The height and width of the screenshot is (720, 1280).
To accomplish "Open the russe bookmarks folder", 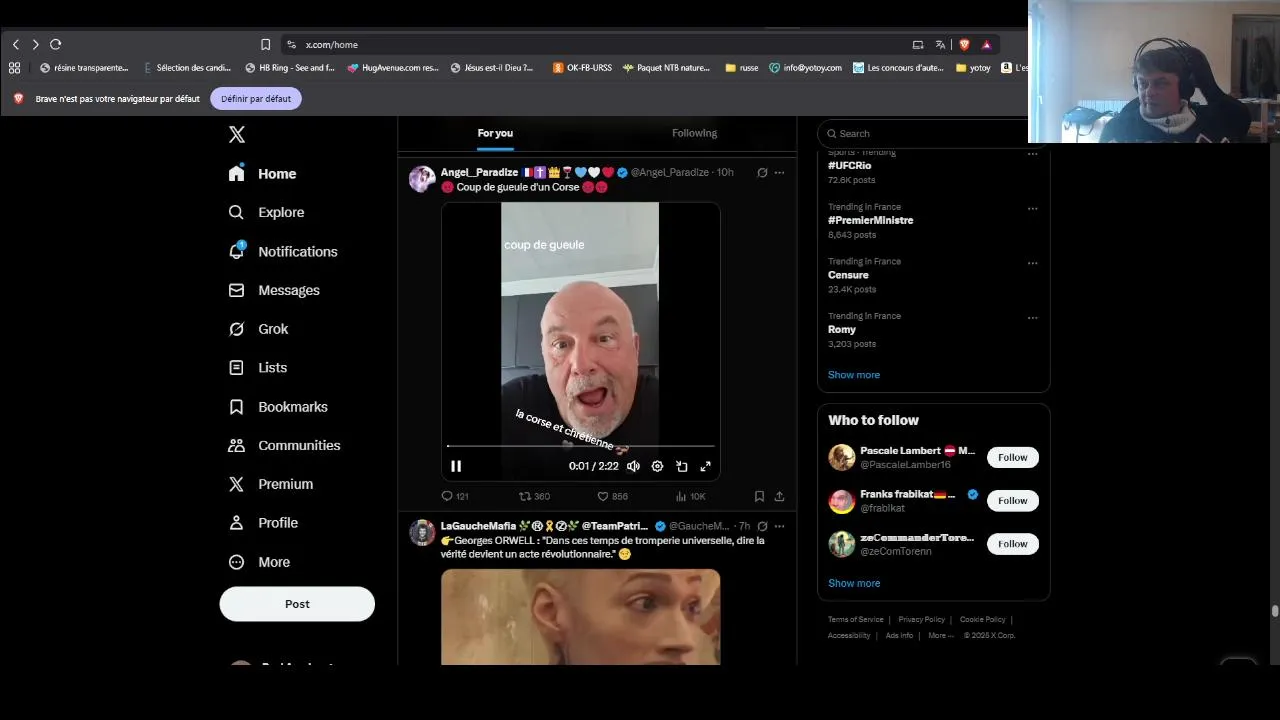I will 741,68.
